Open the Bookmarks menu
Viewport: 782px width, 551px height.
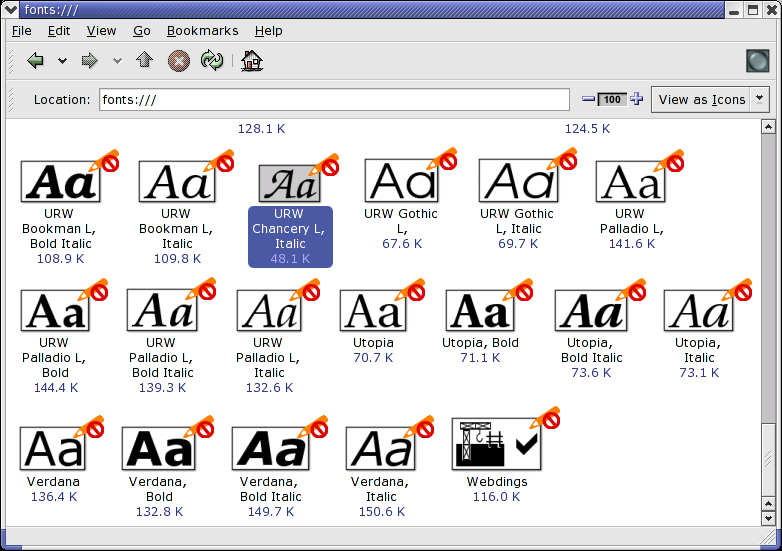coord(202,31)
